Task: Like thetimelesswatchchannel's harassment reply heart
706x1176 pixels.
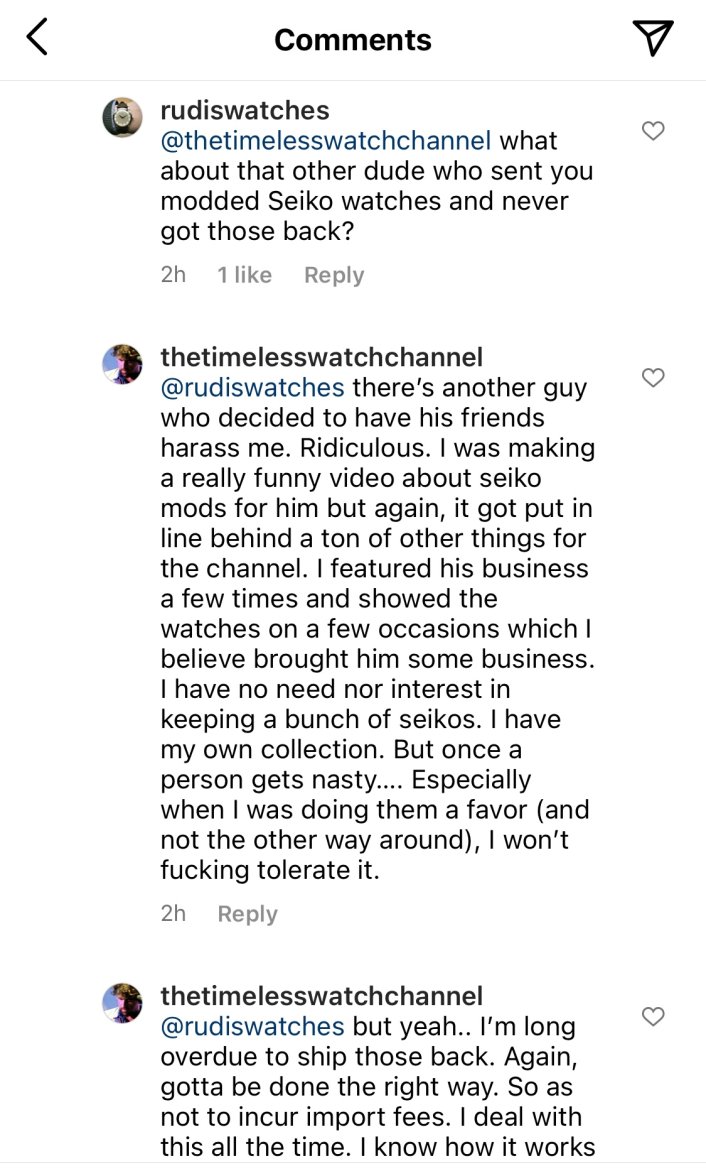Action: [x=653, y=378]
